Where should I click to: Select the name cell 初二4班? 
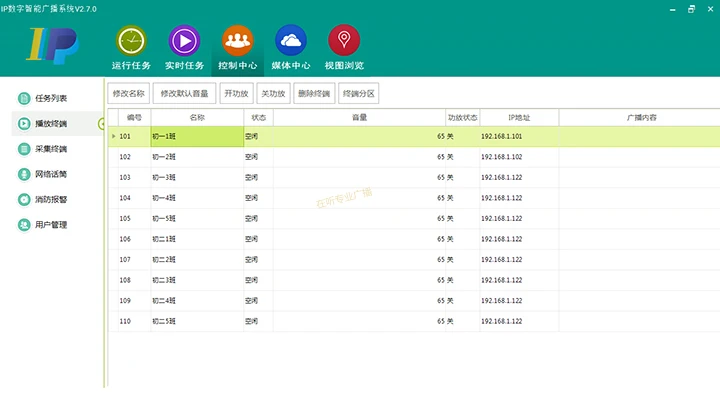coord(197,301)
